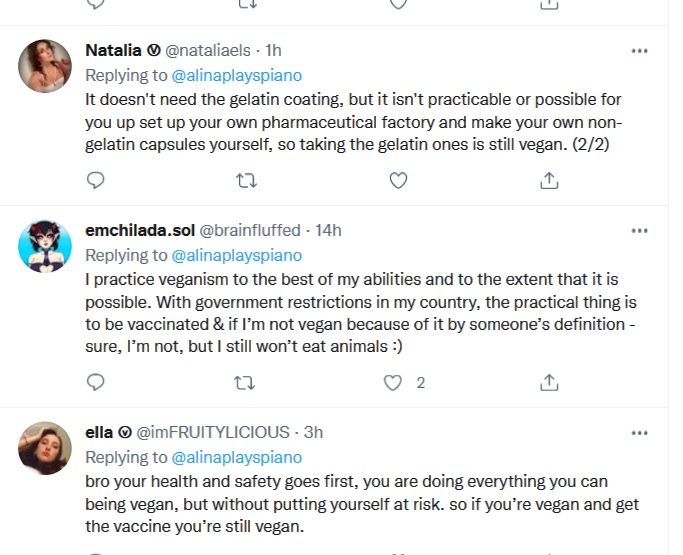Open @imFRUITYLICIOUS profile handle
The width and height of the screenshot is (683, 555).
(x=213, y=433)
